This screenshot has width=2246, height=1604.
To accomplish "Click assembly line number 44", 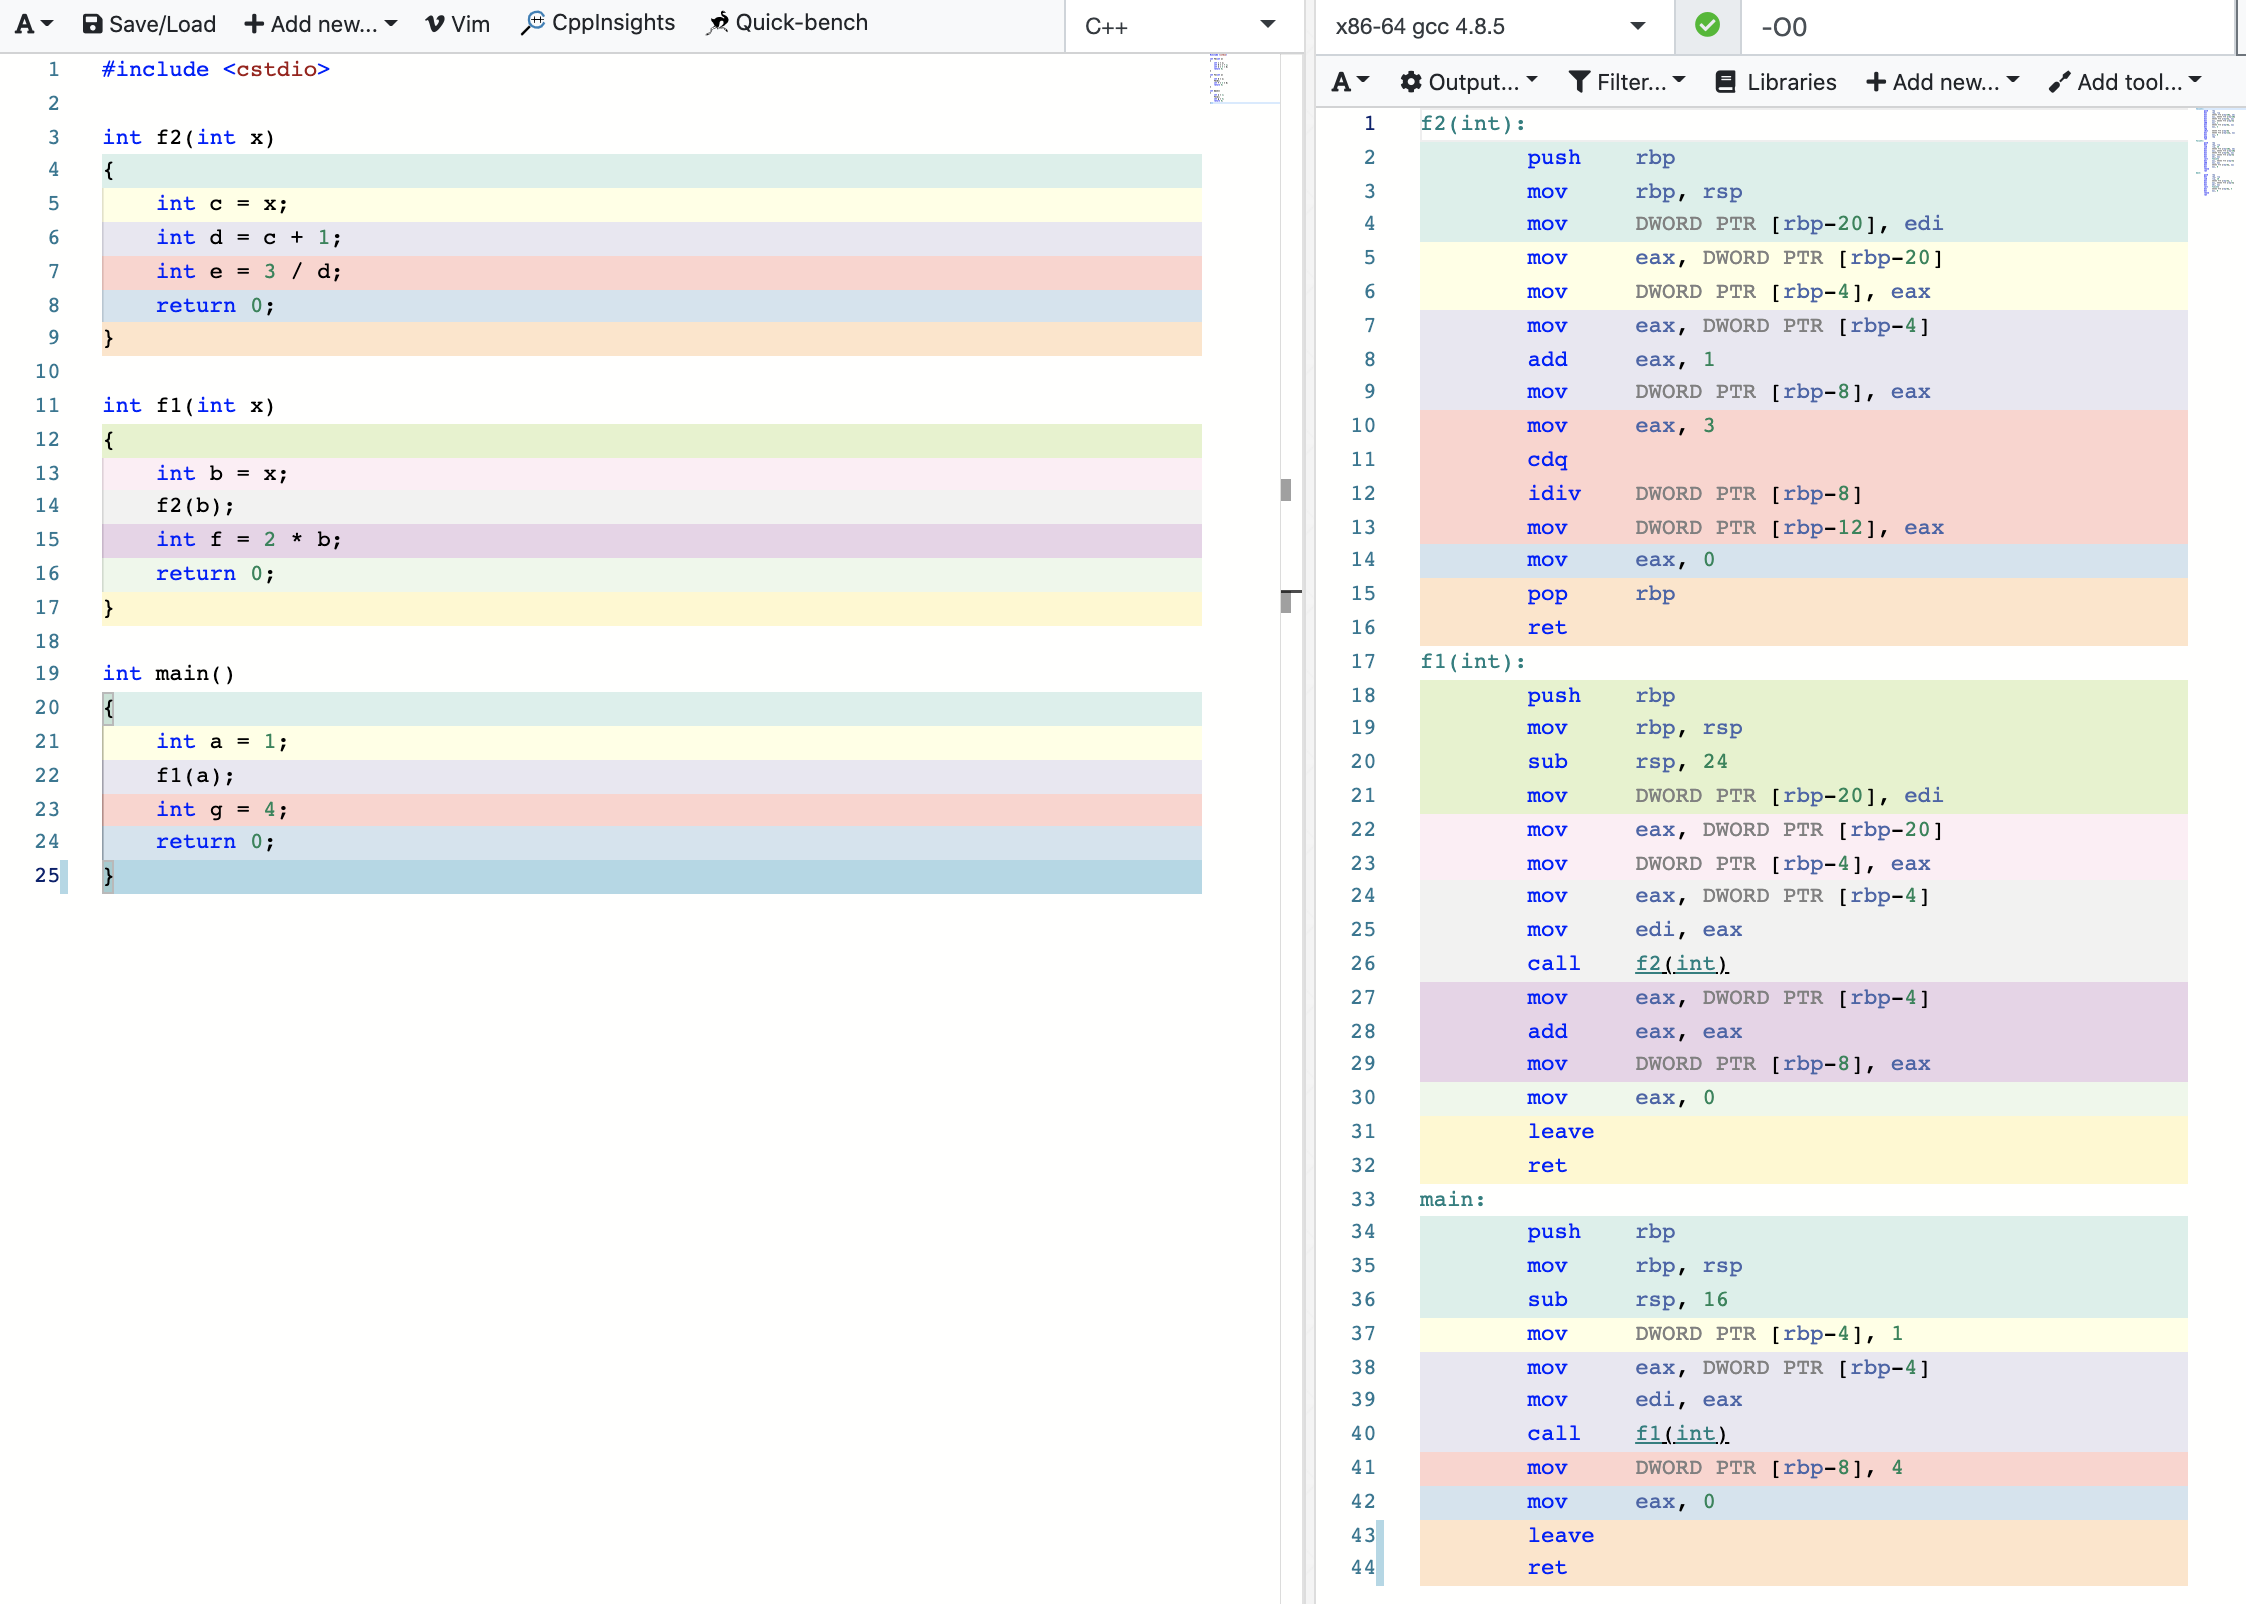I will [x=1363, y=1567].
